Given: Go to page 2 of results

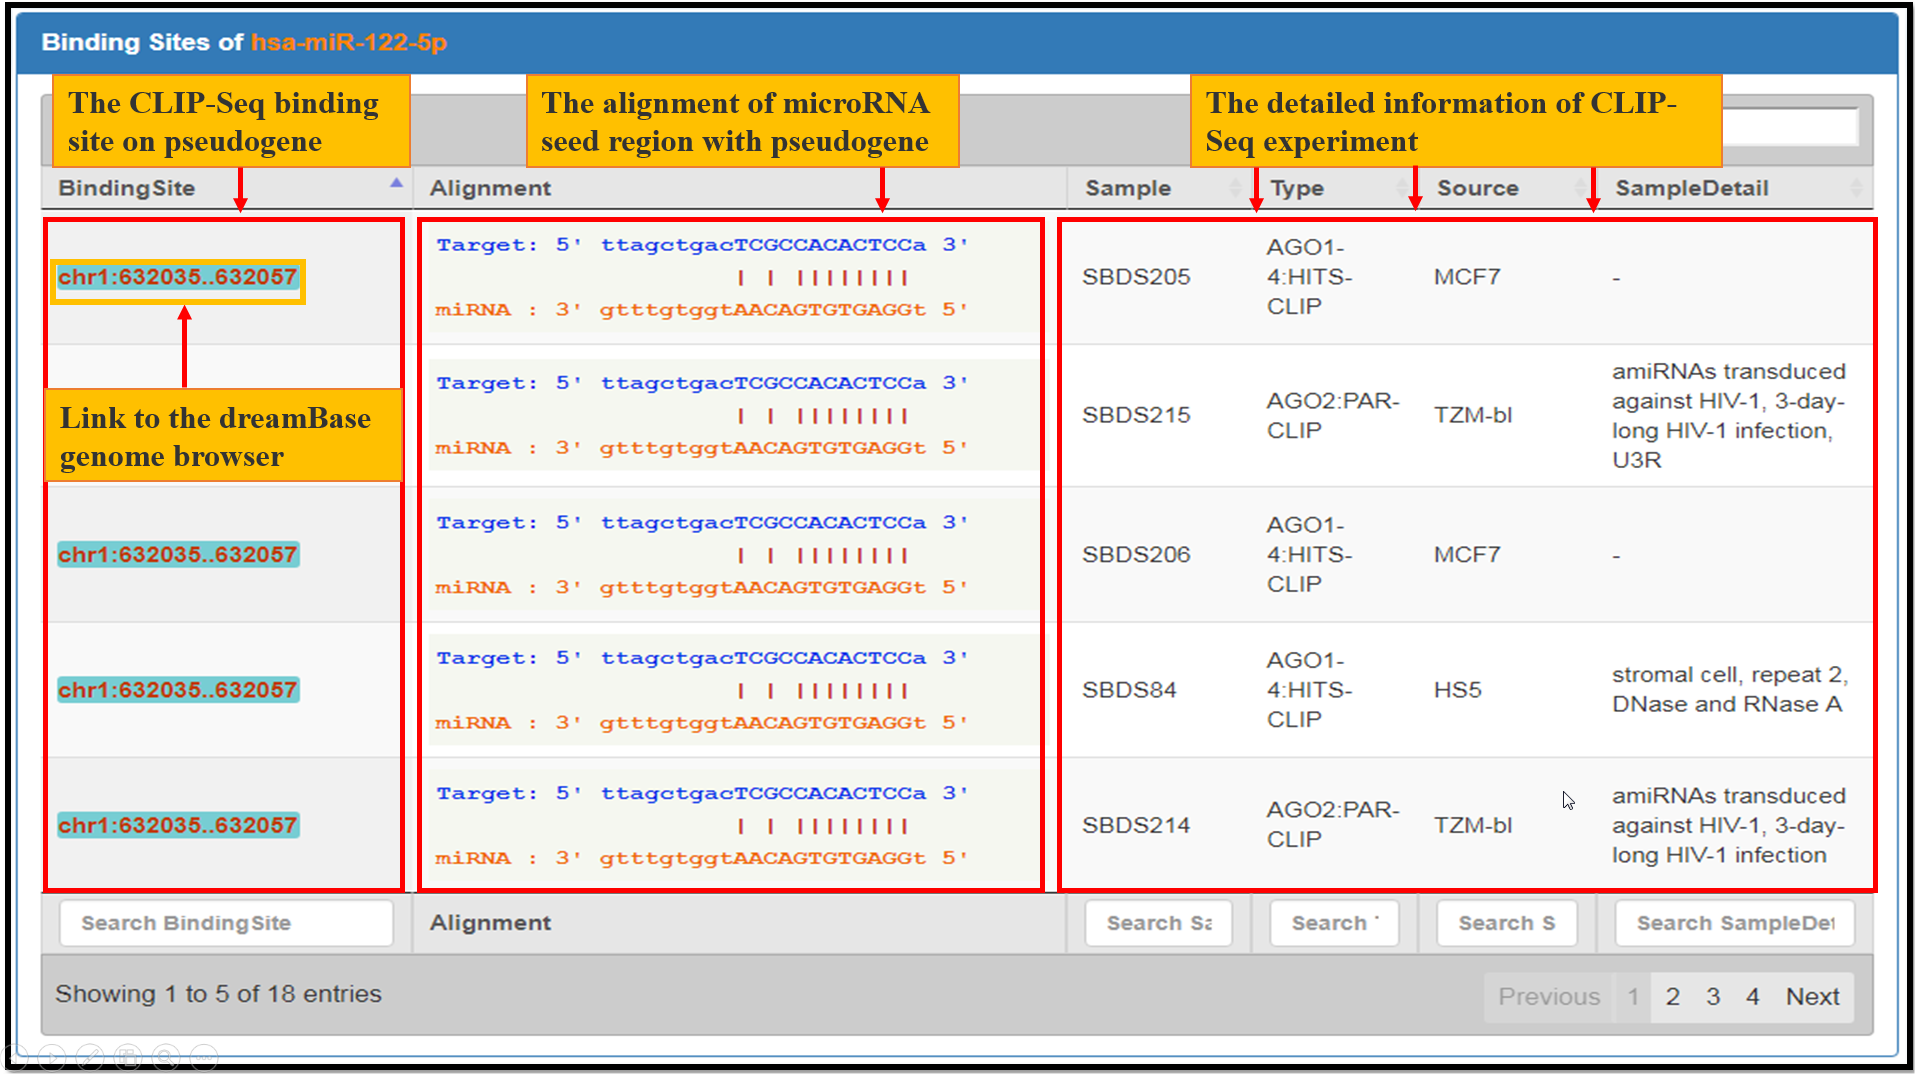Looking at the screenshot, I should 1672,997.
